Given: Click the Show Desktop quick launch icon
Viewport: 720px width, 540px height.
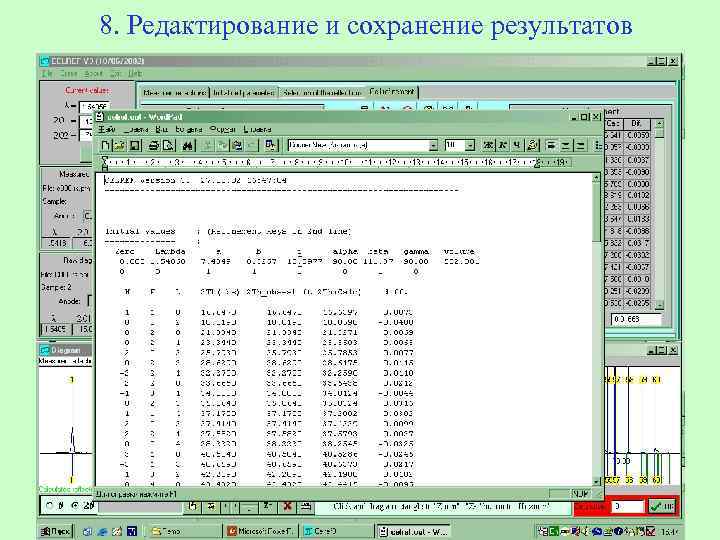Looking at the screenshot, I should pyautogui.click(x=87, y=531).
